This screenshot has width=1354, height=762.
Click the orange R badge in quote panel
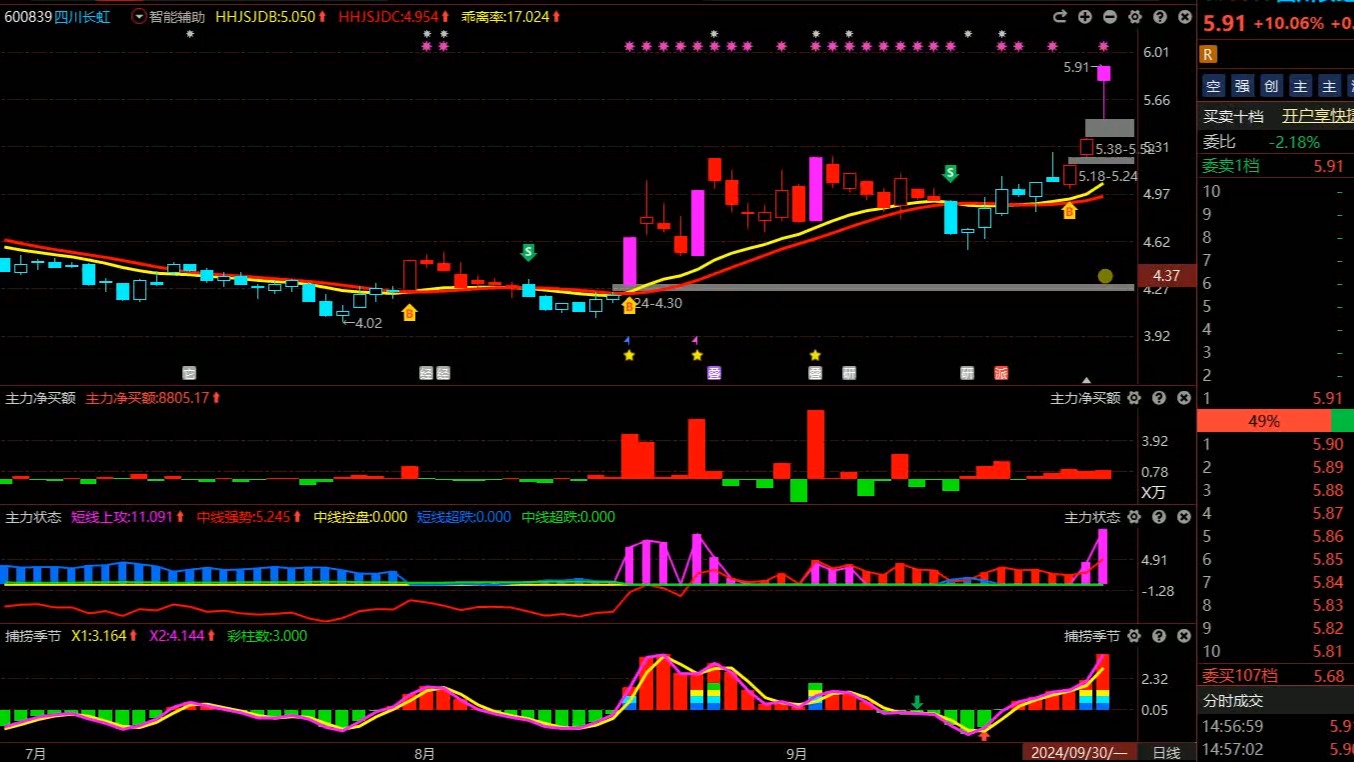(1208, 54)
